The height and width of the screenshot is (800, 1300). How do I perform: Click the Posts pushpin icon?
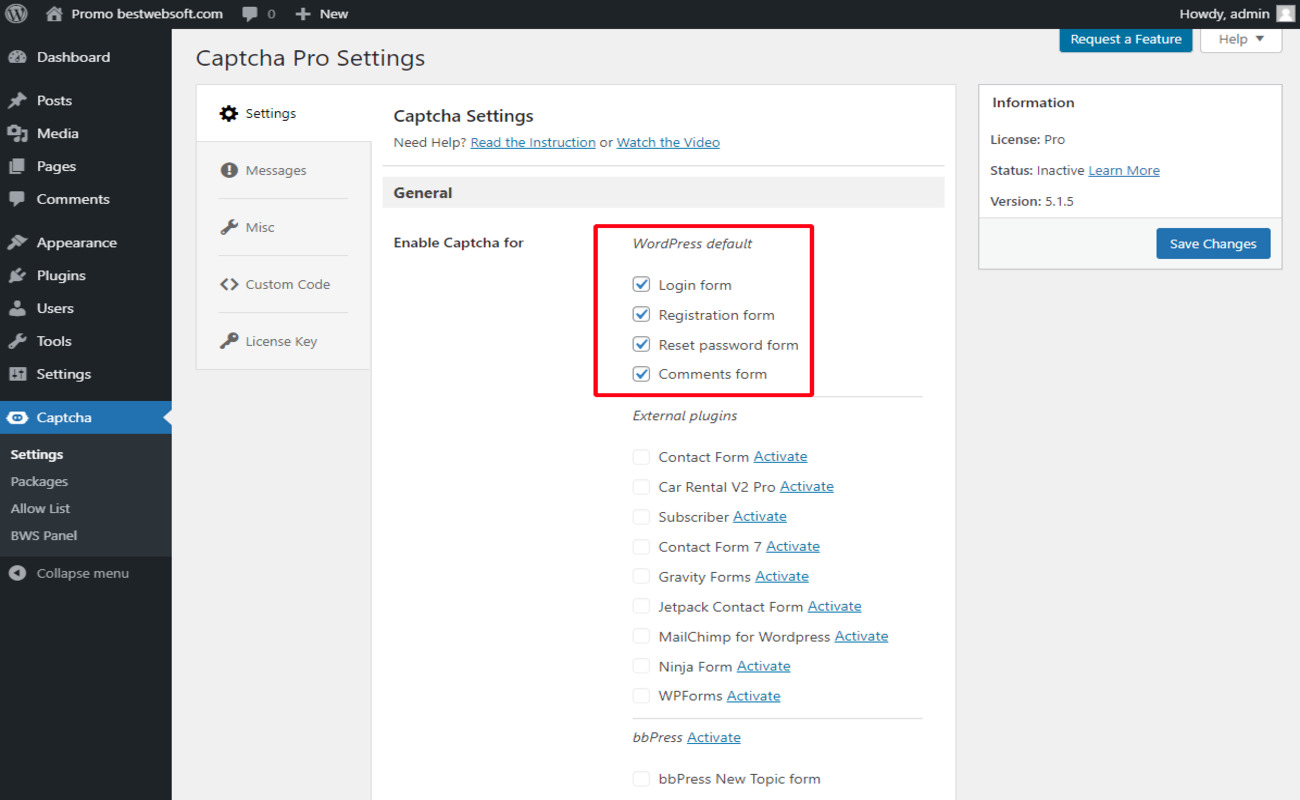click(17, 100)
